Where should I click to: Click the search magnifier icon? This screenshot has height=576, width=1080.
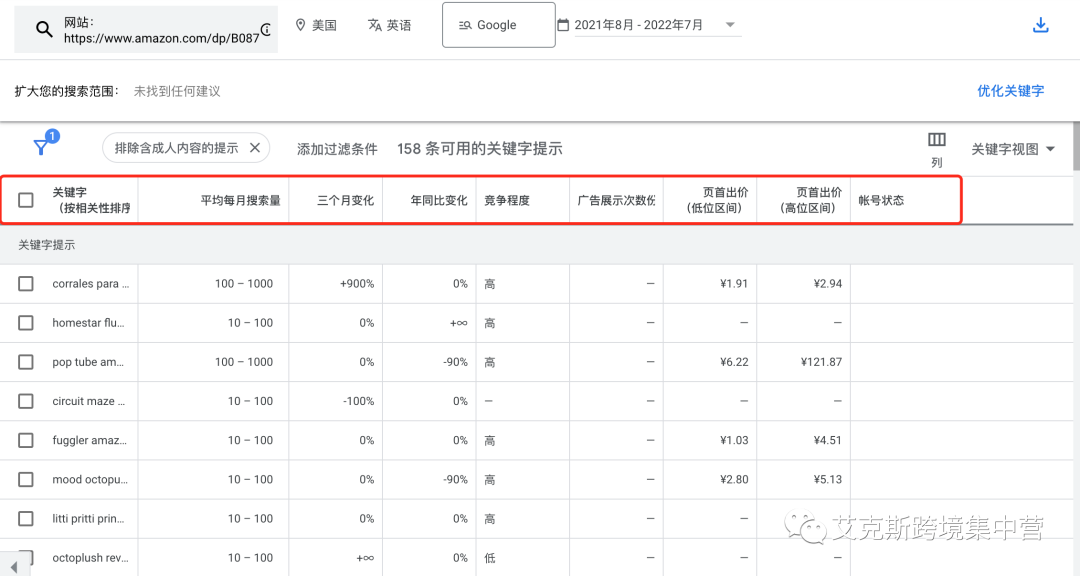(44, 29)
